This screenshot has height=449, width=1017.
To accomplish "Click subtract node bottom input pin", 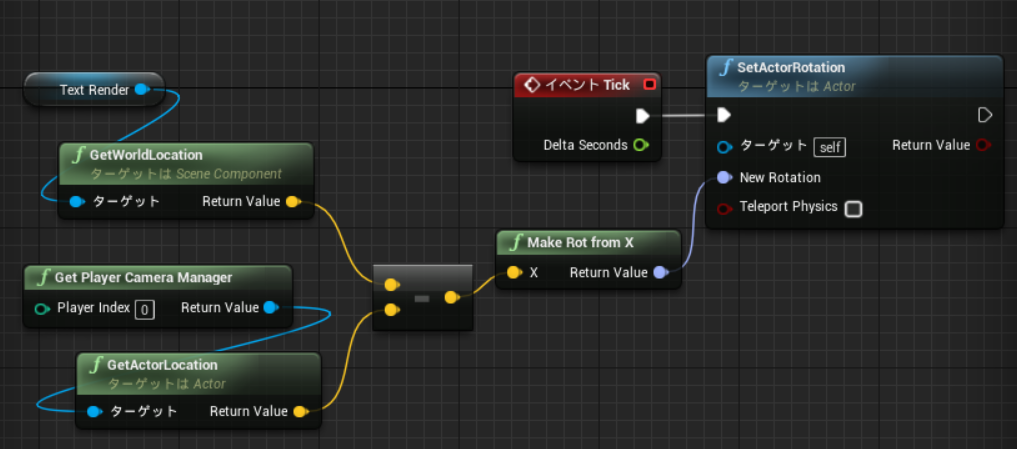I will (391, 310).
